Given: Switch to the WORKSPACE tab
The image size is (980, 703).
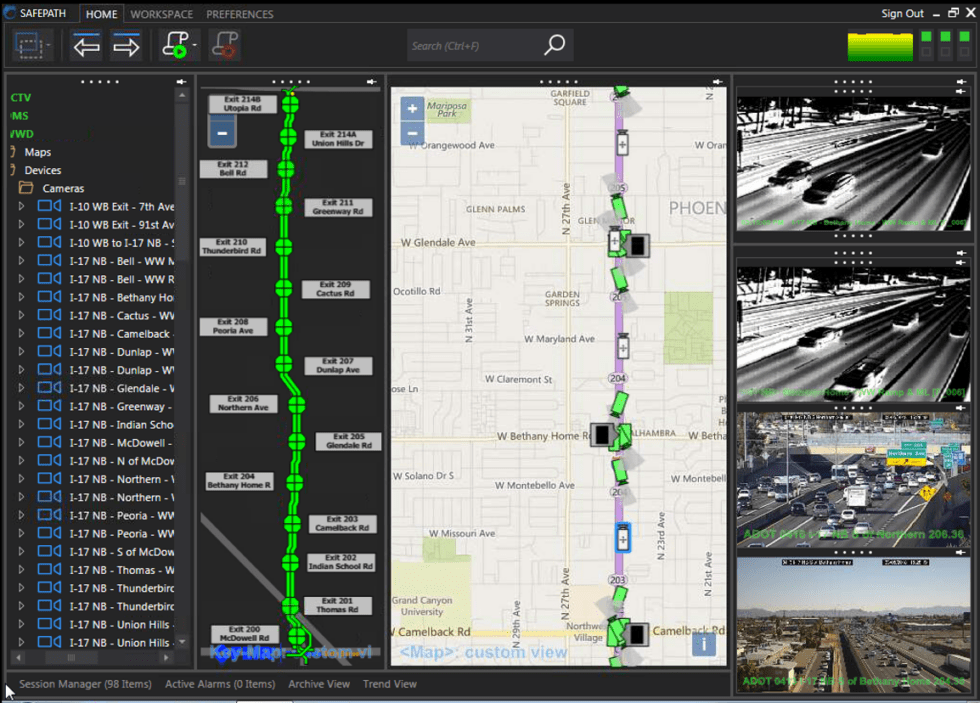Looking at the screenshot, I should click(161, 14).
